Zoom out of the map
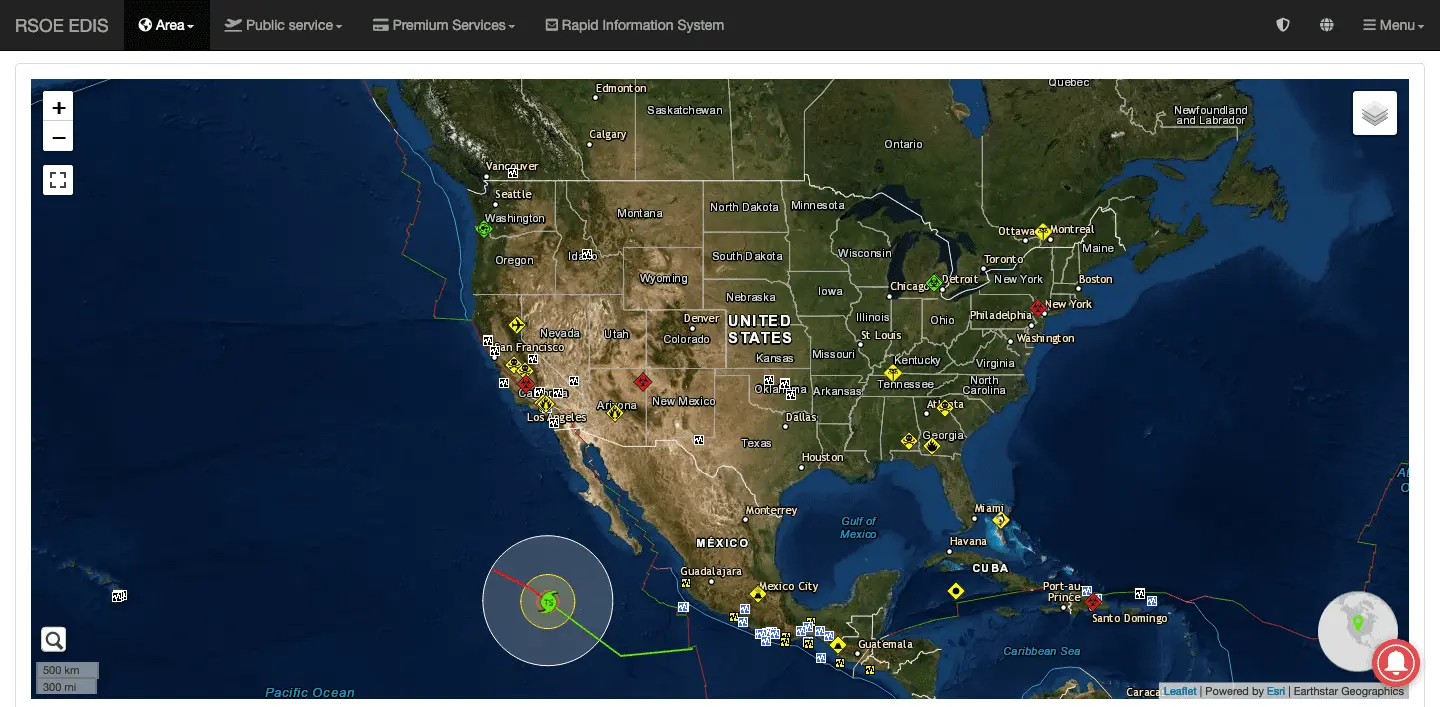Viewport: 1440px width, 707px height. [x=58, y=137]
